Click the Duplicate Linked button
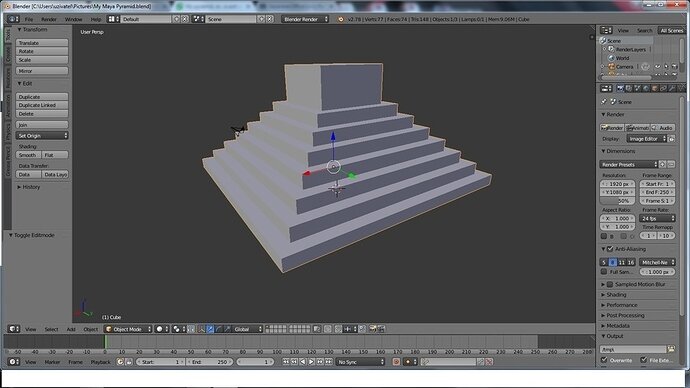 click(42, 105)
